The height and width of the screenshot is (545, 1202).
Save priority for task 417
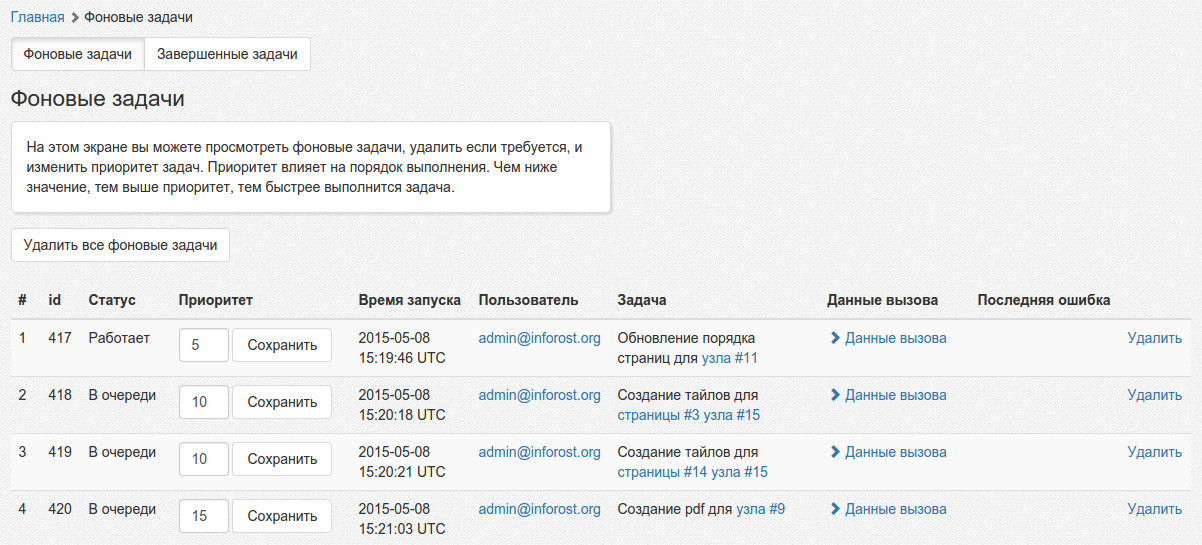(282, 345)
